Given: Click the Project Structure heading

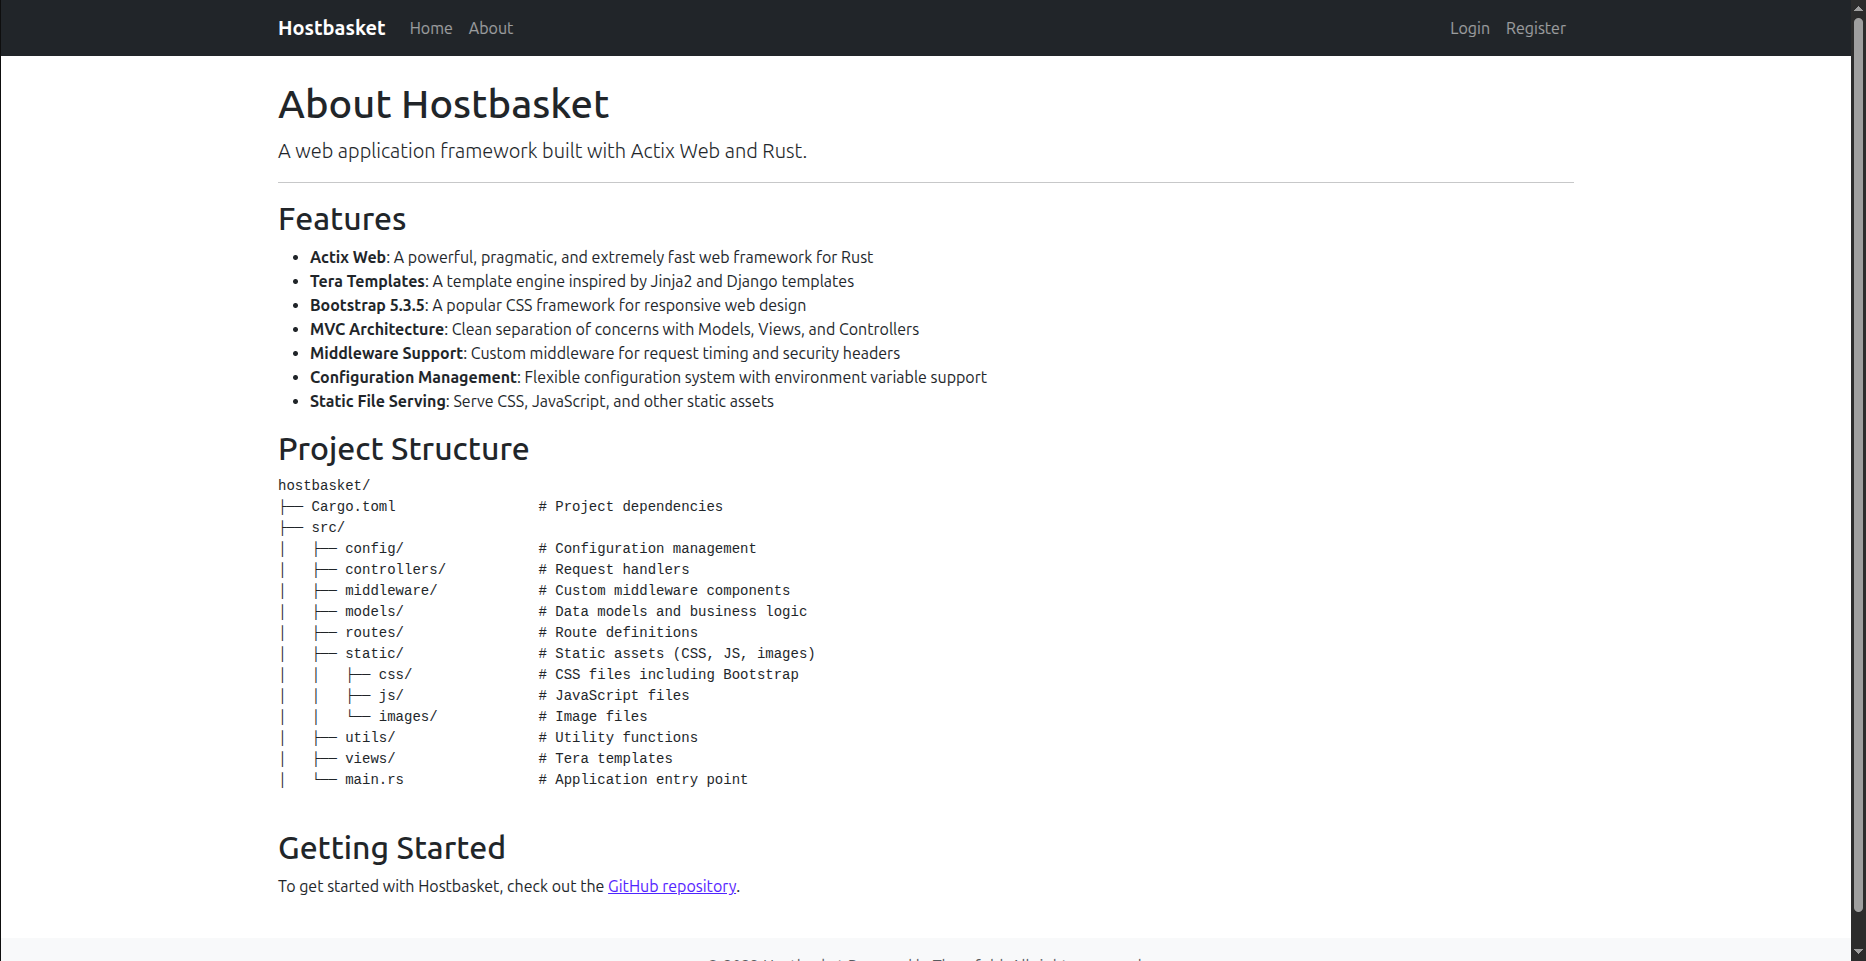Looking at the screenshot, I should pyautogui.click(x=403, y=449).
